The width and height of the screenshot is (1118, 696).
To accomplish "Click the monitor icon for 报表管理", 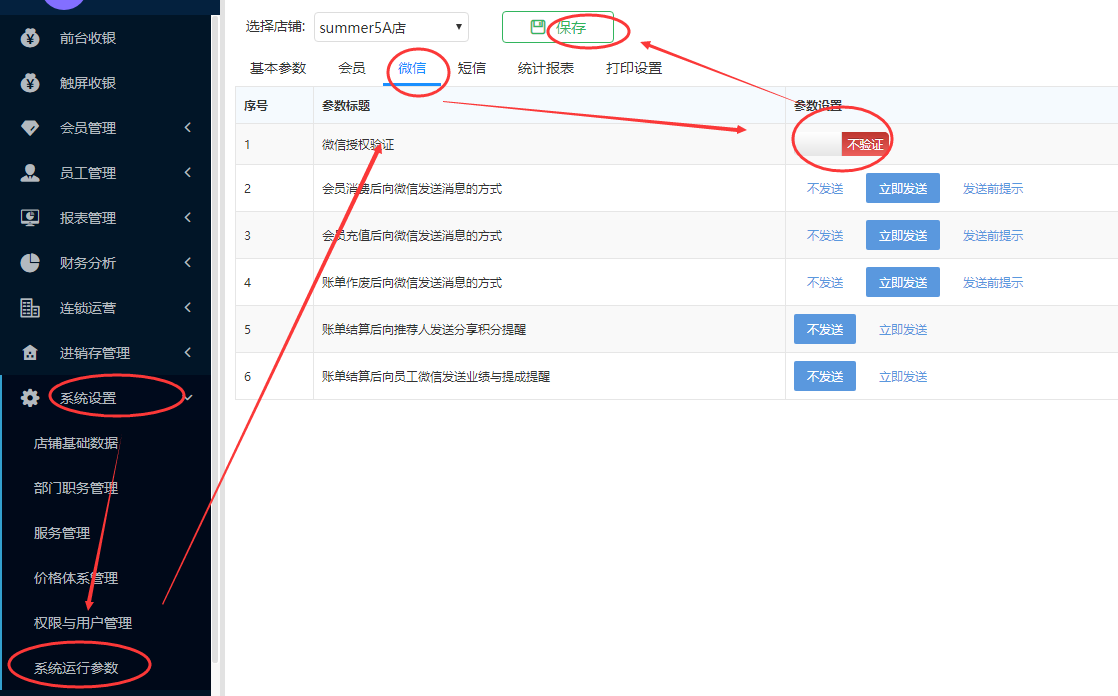I will tap(30, 218).
